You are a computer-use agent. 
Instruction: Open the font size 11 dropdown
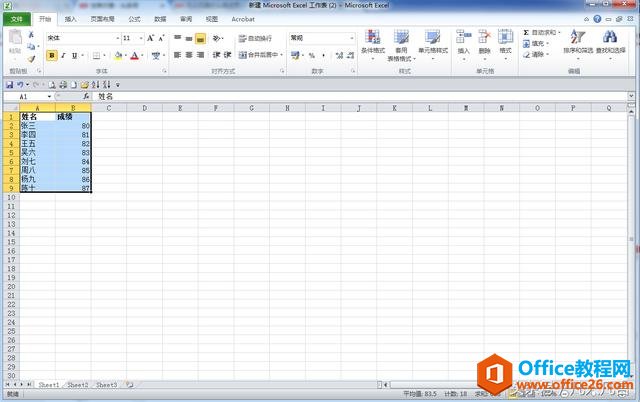point(141,38)
